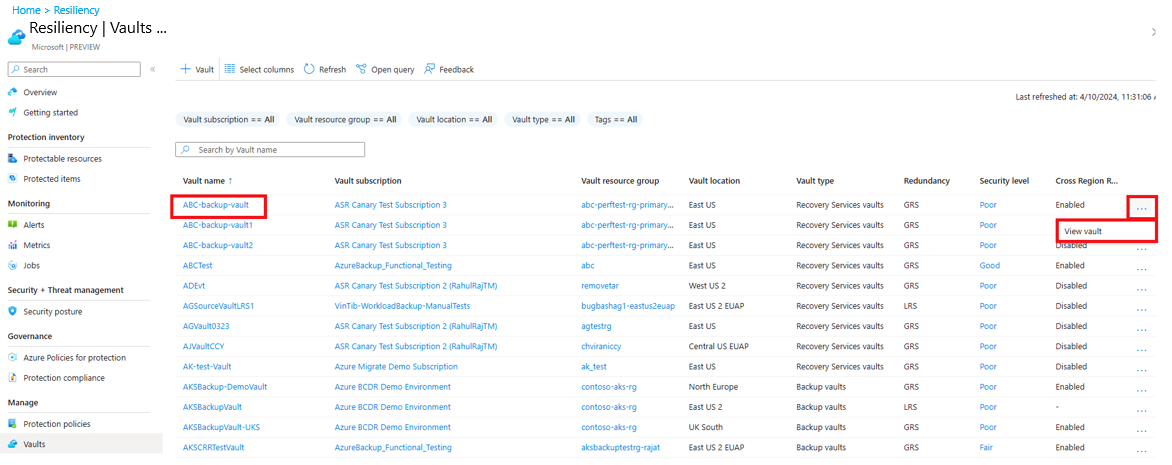Viewport: 1172px width, 465px height.
Task: Open the ellipsis menu for the AK-test-Vault row
Action: tap(1141, 369)
